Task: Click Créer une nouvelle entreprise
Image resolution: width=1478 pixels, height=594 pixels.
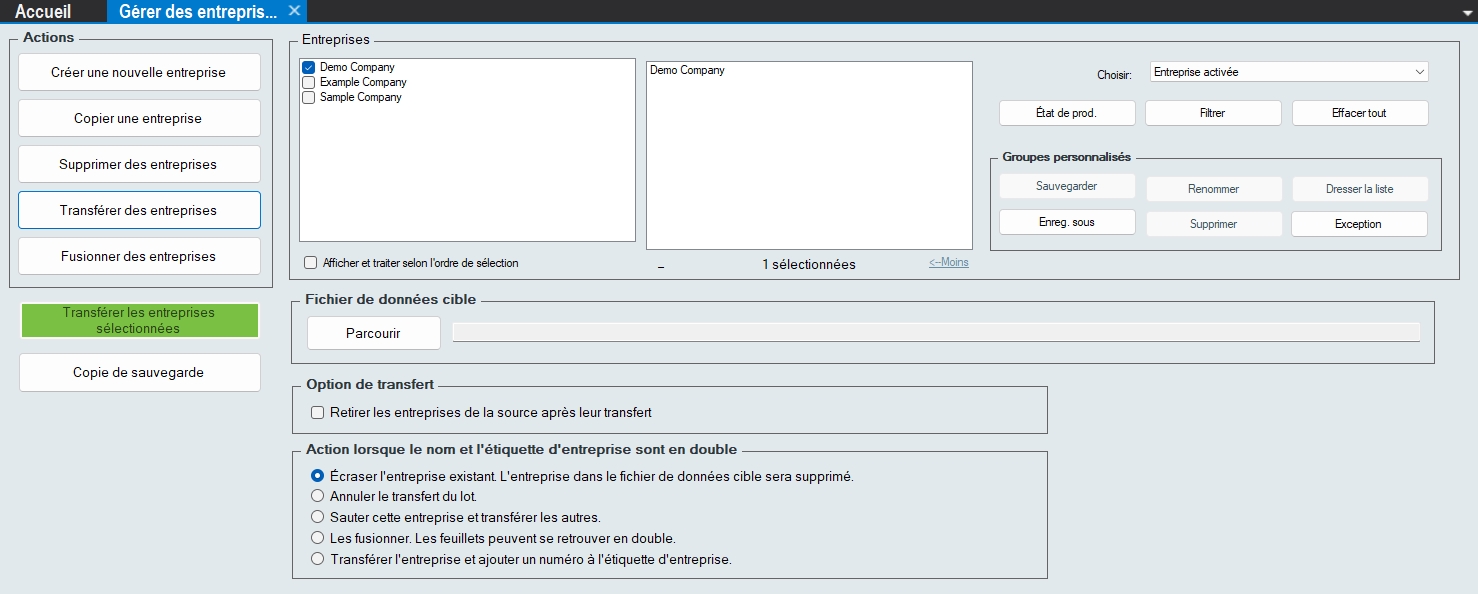Action: (x=139, y=72)
